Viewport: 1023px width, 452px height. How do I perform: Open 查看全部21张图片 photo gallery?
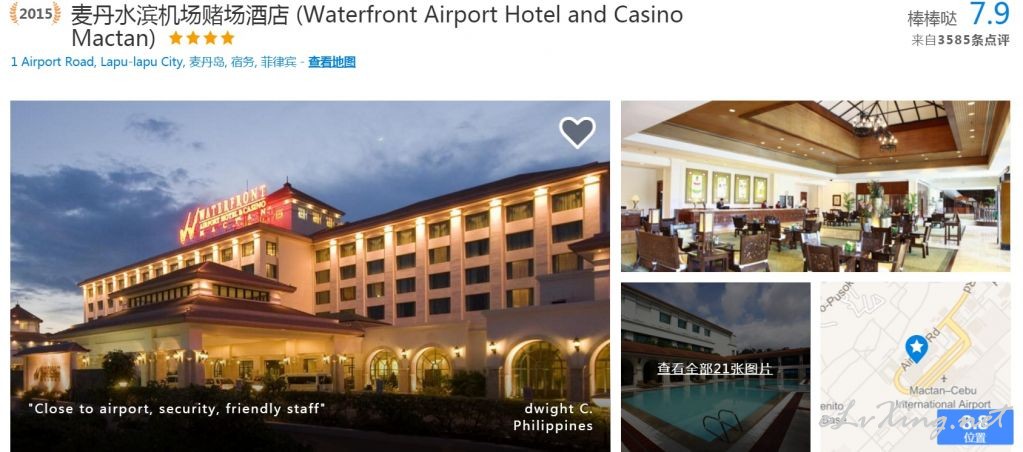[x=715, y=369]
